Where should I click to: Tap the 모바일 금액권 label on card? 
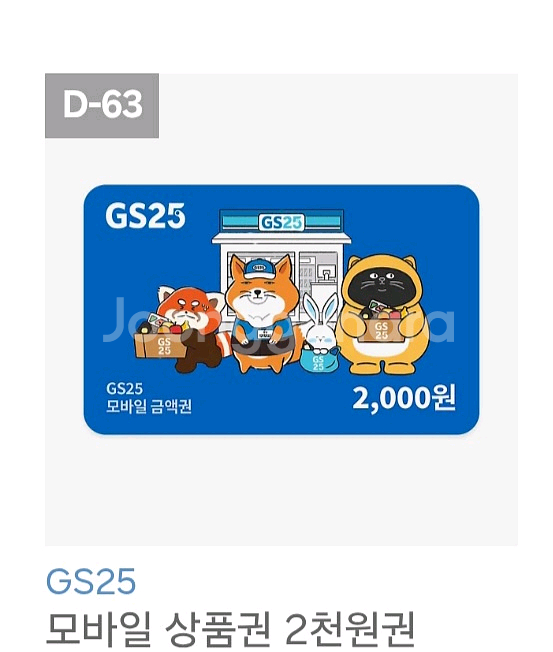[149, 406]
